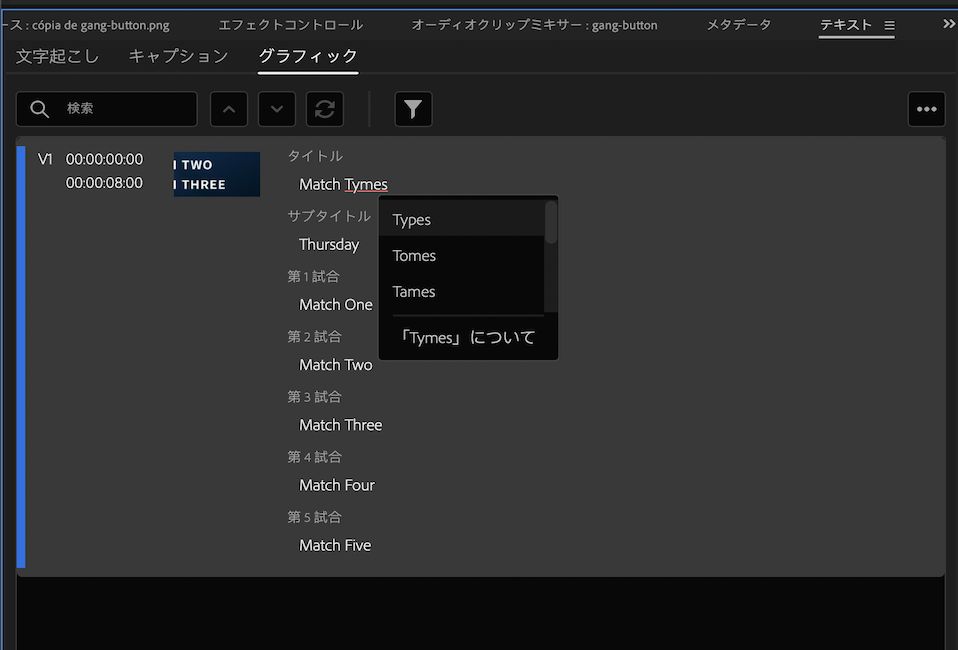Select Tames as the replacement word
Image resolution: width=958 pixels, height=650 pixels.
coord(413,291)
